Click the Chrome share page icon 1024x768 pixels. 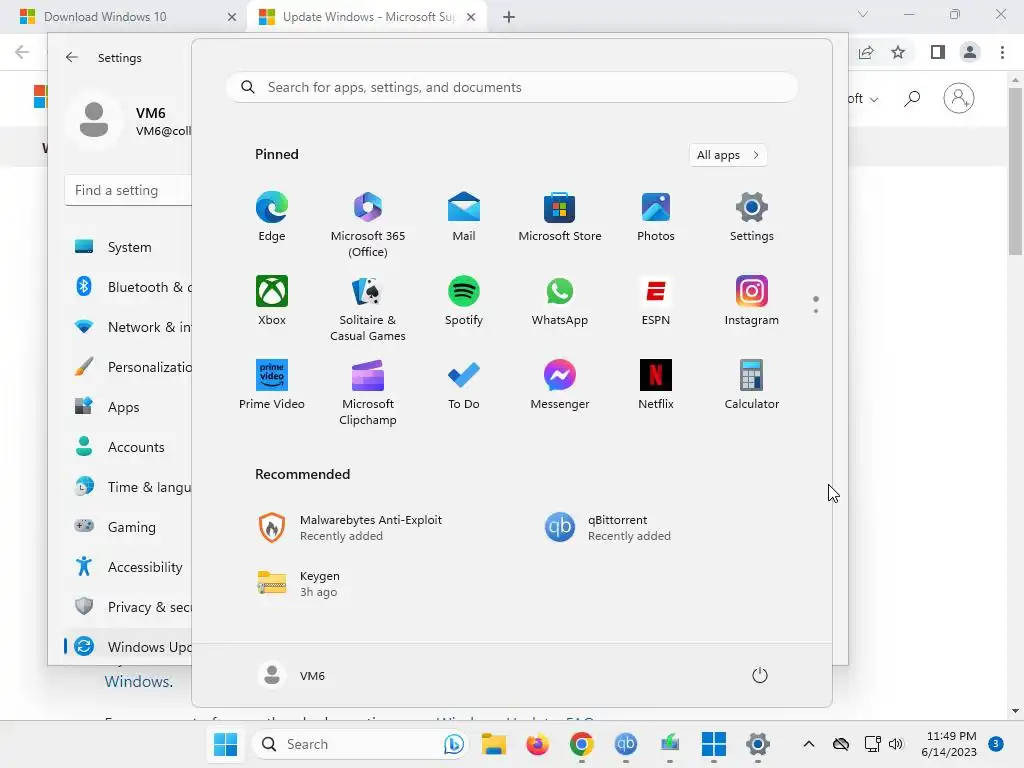pos(866,52)
